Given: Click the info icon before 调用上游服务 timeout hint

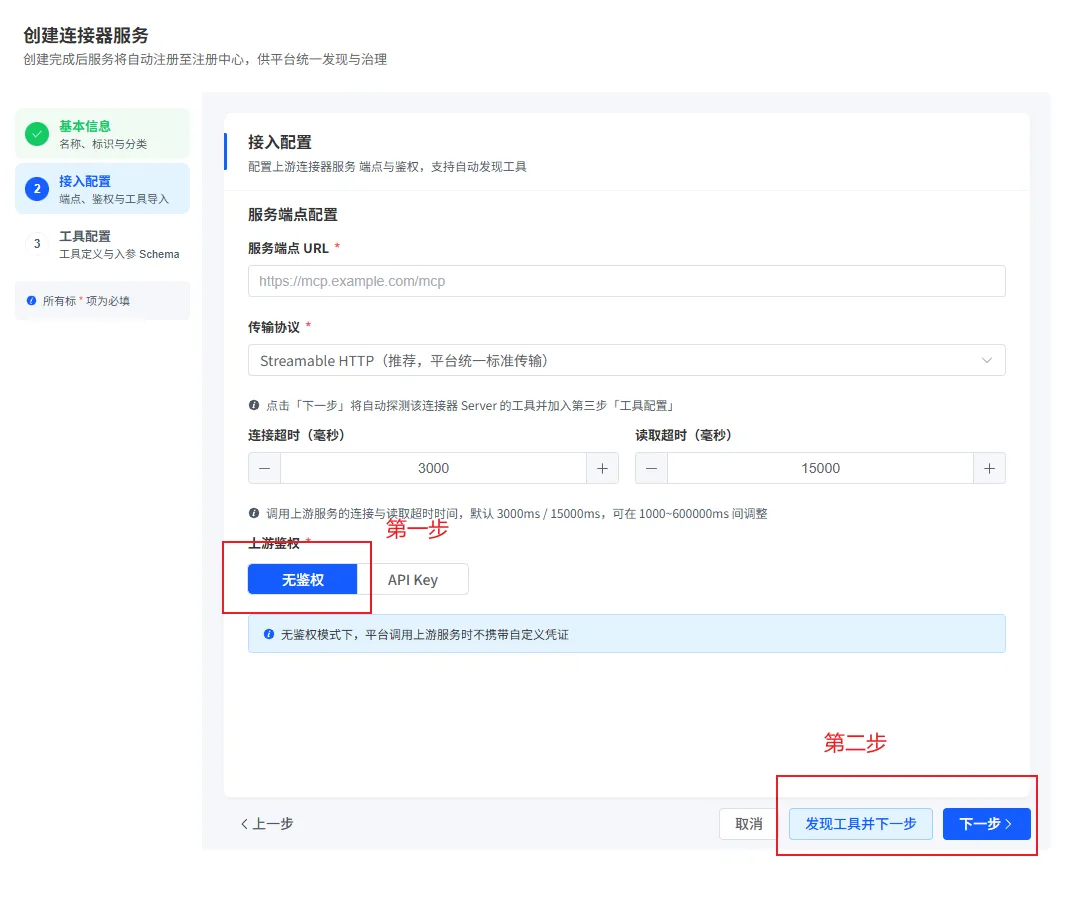Looking at the screenshot, I should (254, 513).
